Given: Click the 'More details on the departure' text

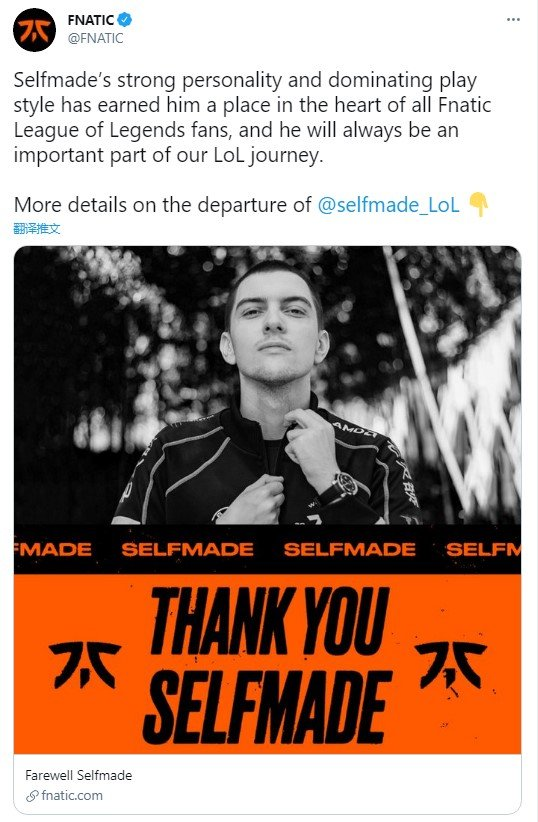Looking at the screenshot, I should point(163,204).
